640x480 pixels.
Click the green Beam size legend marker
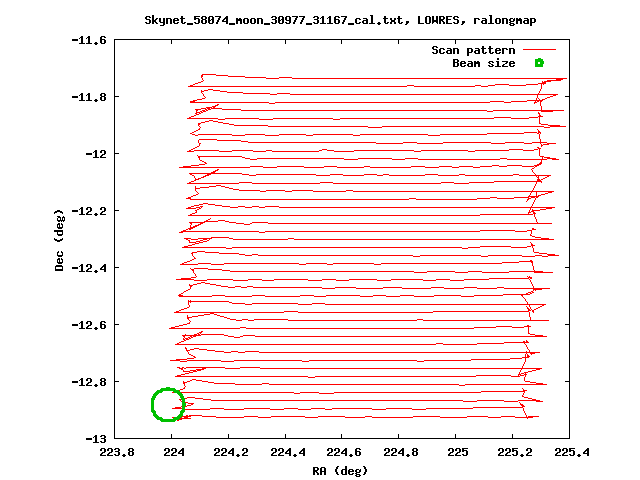(539, 63)
